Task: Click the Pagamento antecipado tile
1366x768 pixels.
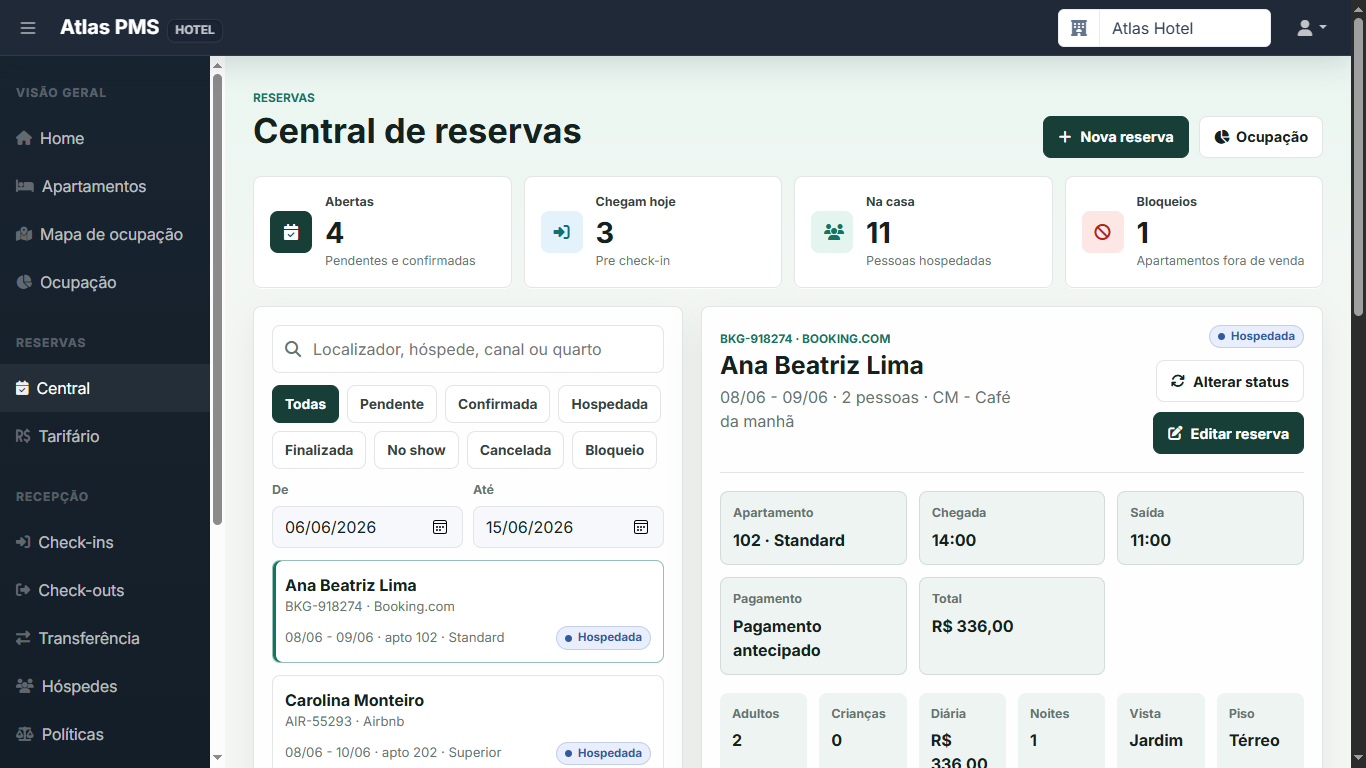Action: (813, 626)
